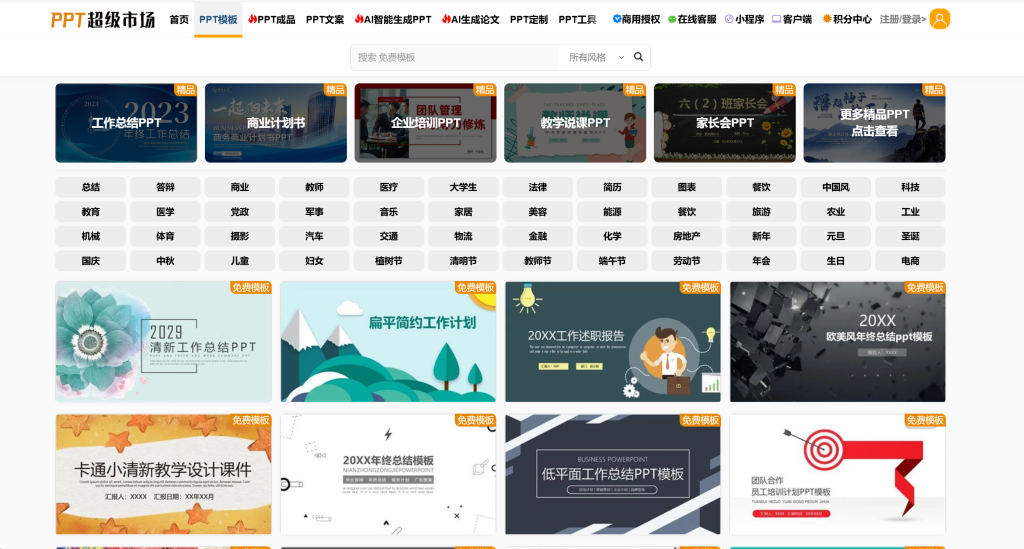The height and width of the screenshot is (549, 1024).
Task: Open the 小程序 link
Action: pyautogui.click(x=744, y=20)
